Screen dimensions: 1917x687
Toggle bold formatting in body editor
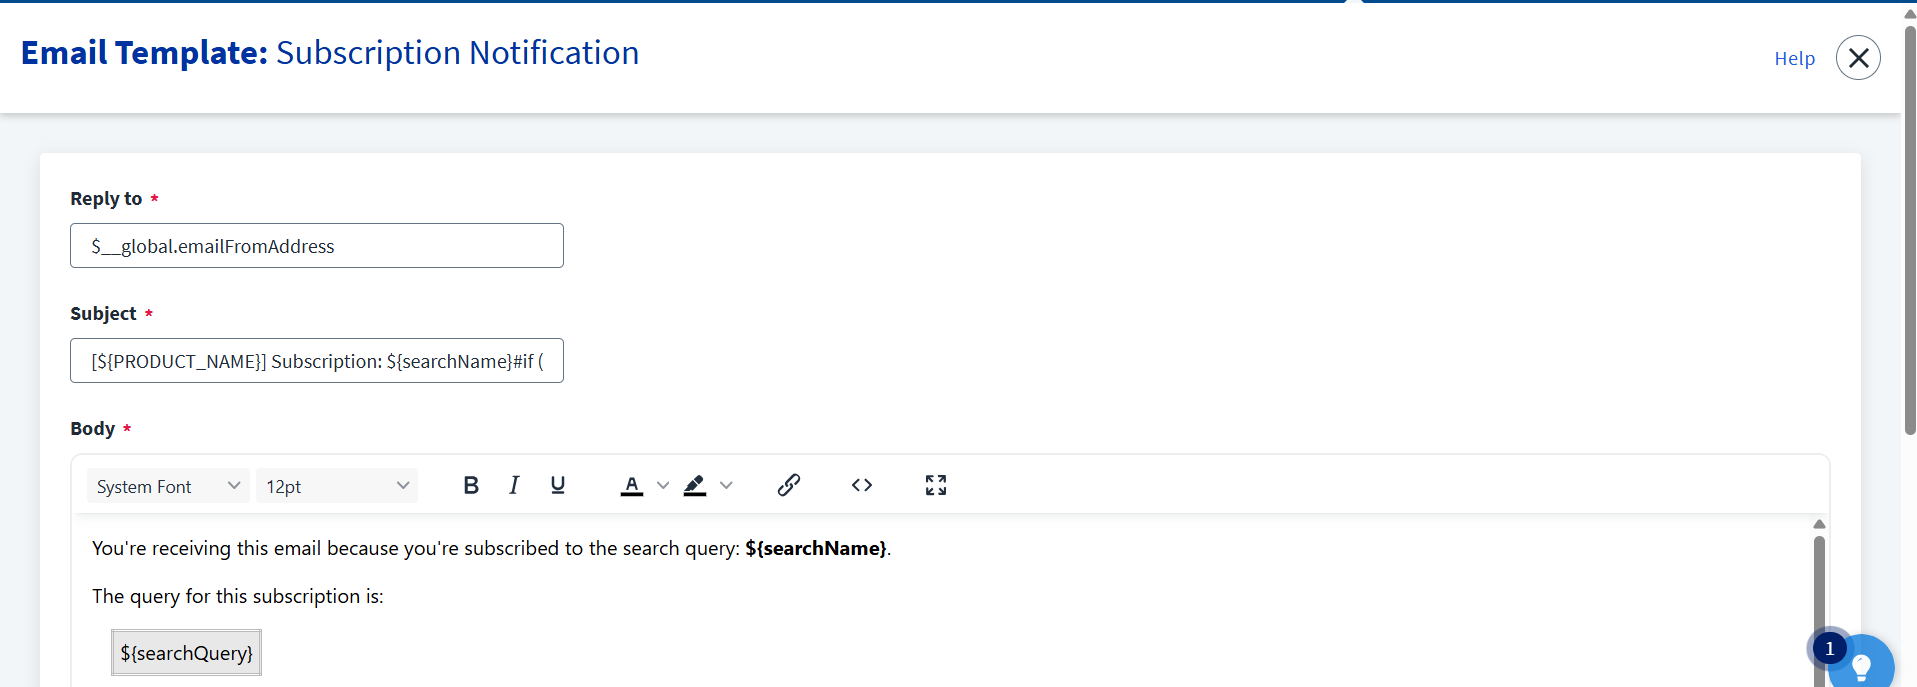click(x=471, y=486)
